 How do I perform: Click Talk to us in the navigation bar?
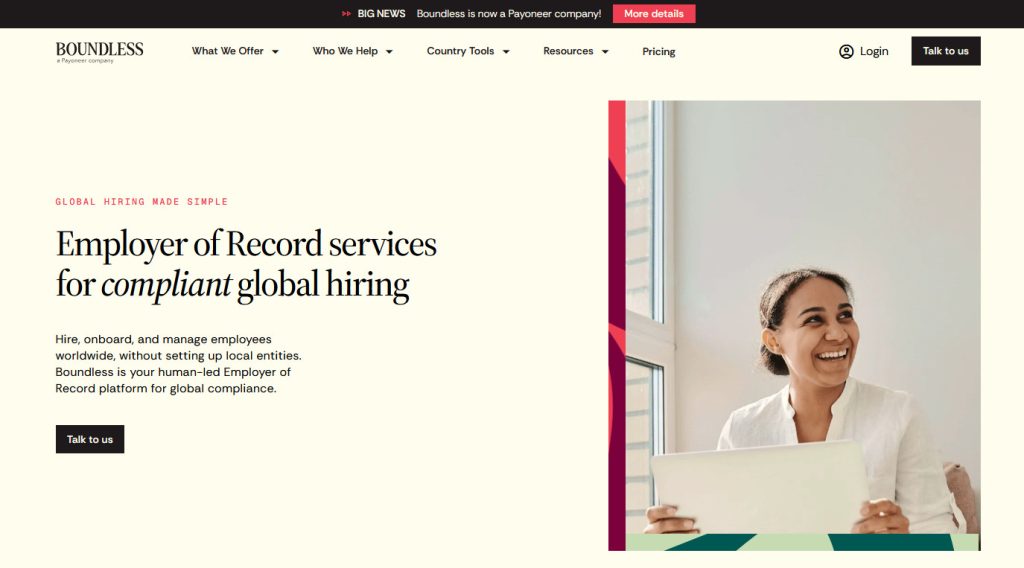point(945,51)
